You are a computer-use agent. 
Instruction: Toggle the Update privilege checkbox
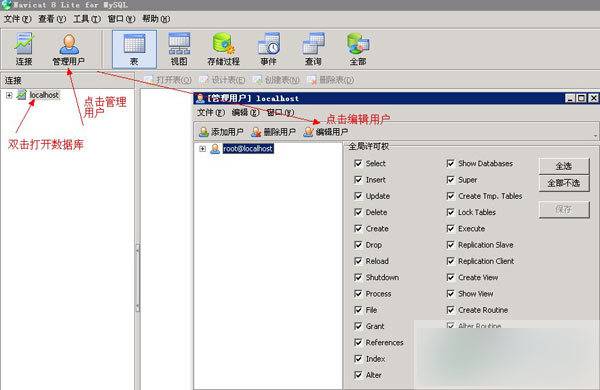tap(358, 196)
